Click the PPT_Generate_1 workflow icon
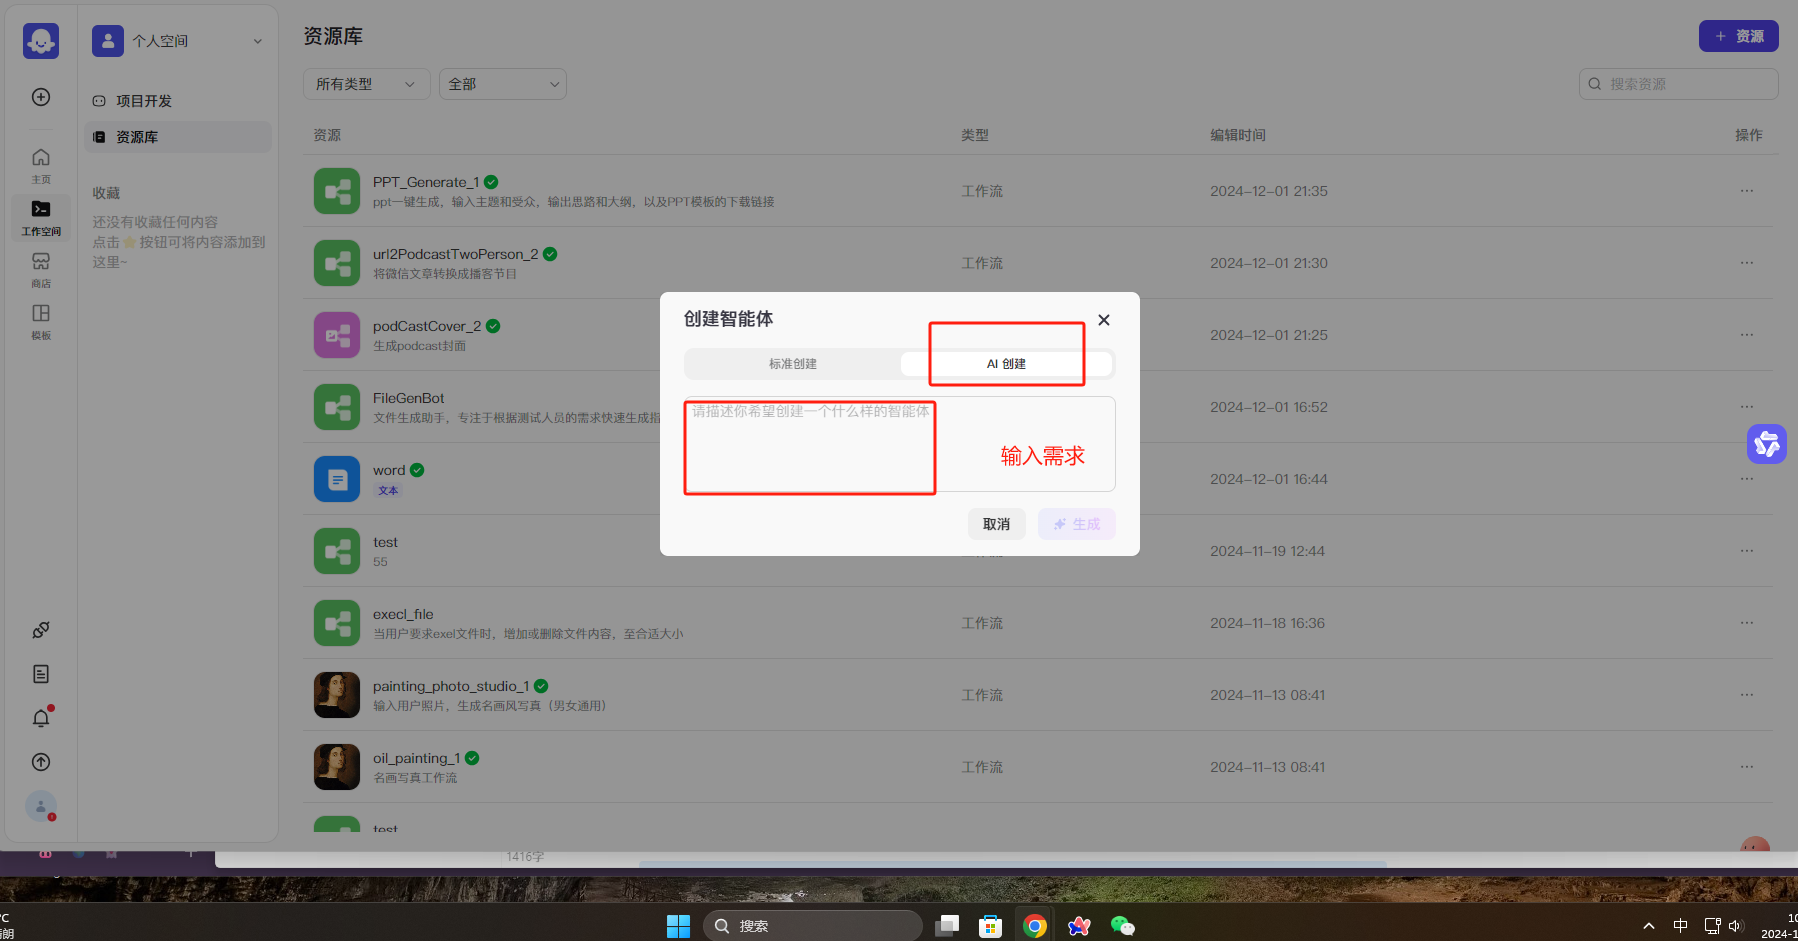The width and height of the screenshot is (1798, 941). point(337,191)
